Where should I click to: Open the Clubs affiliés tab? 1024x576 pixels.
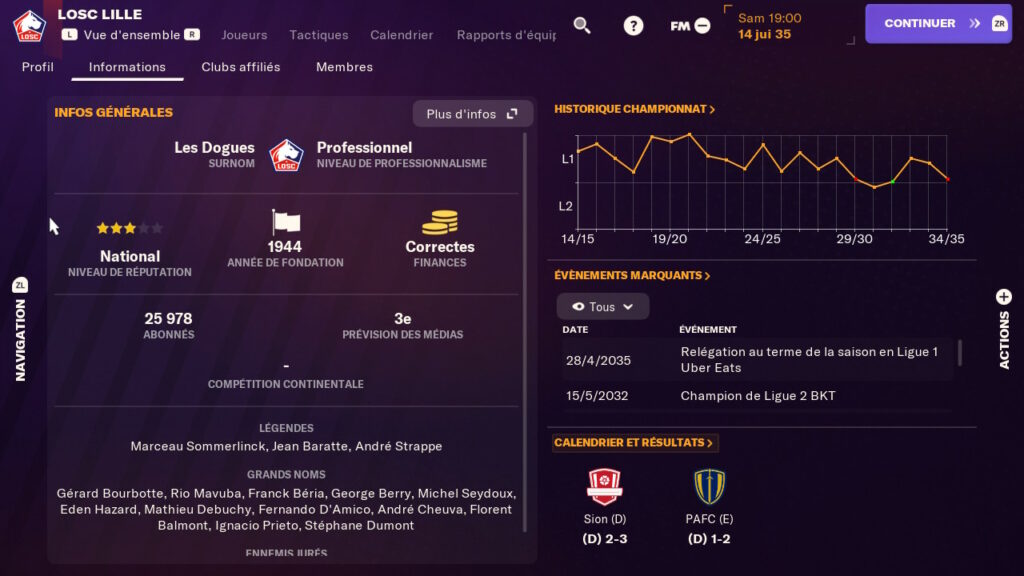(241, 67)
